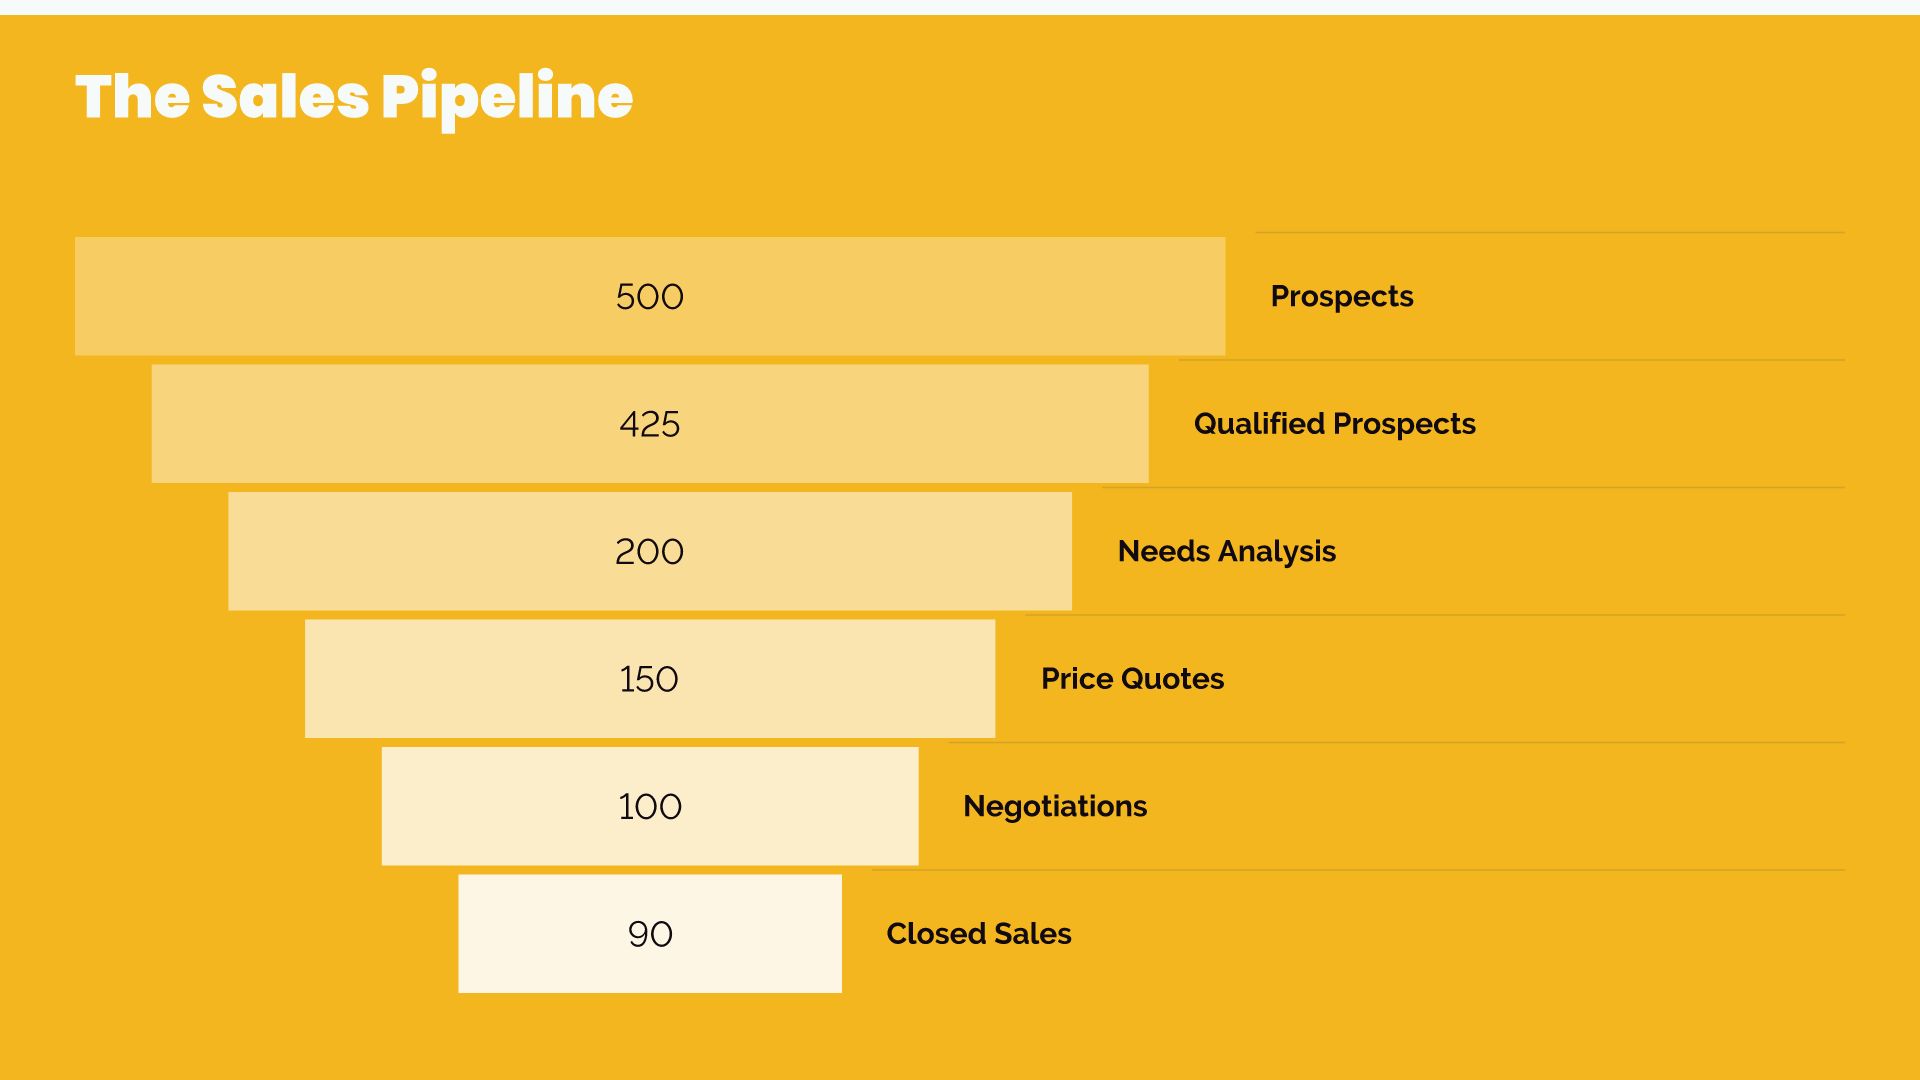The height and width of the screenshot is (1080, 1920).
Task: Select the 200 funnel bar
Action: [650, 551]
